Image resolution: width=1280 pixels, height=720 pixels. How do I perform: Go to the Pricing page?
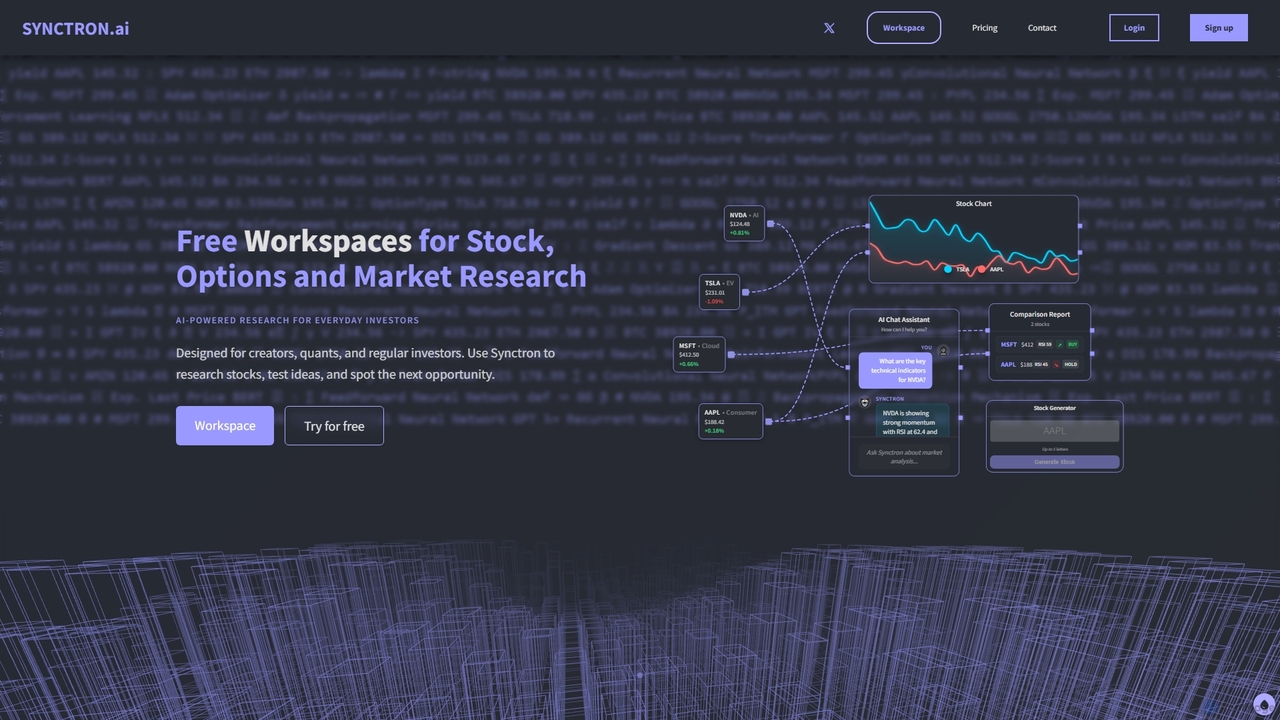click(985, 28)
